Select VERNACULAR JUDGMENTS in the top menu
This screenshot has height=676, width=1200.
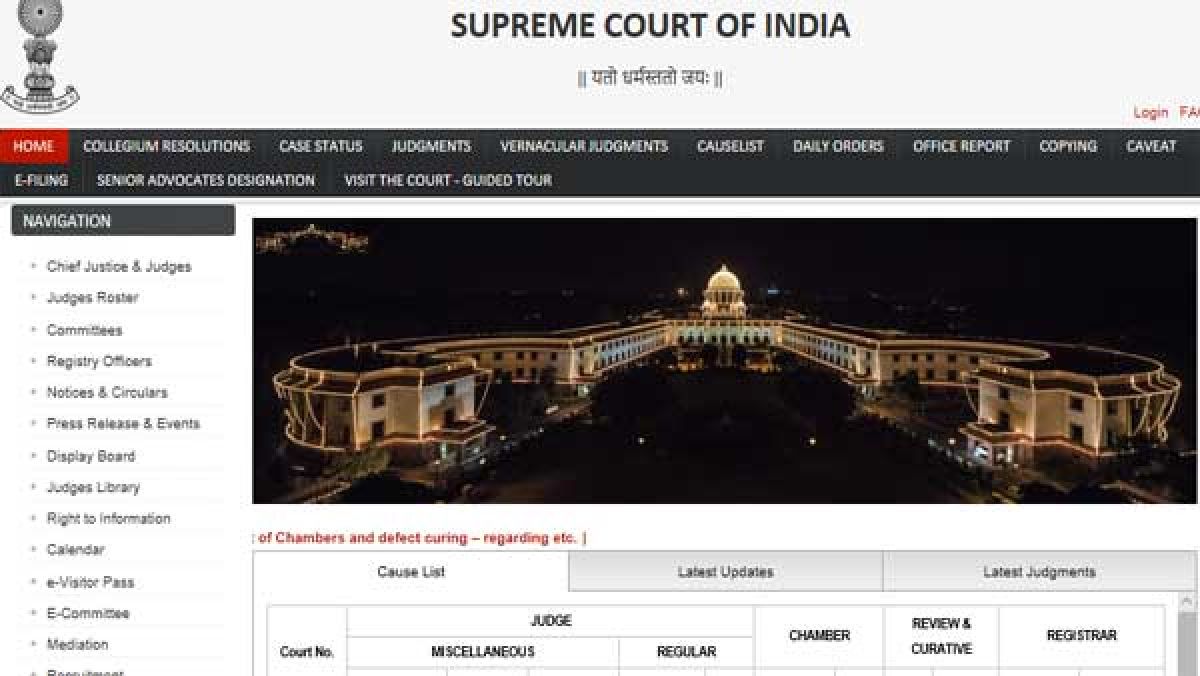click(x=584, y=146)
